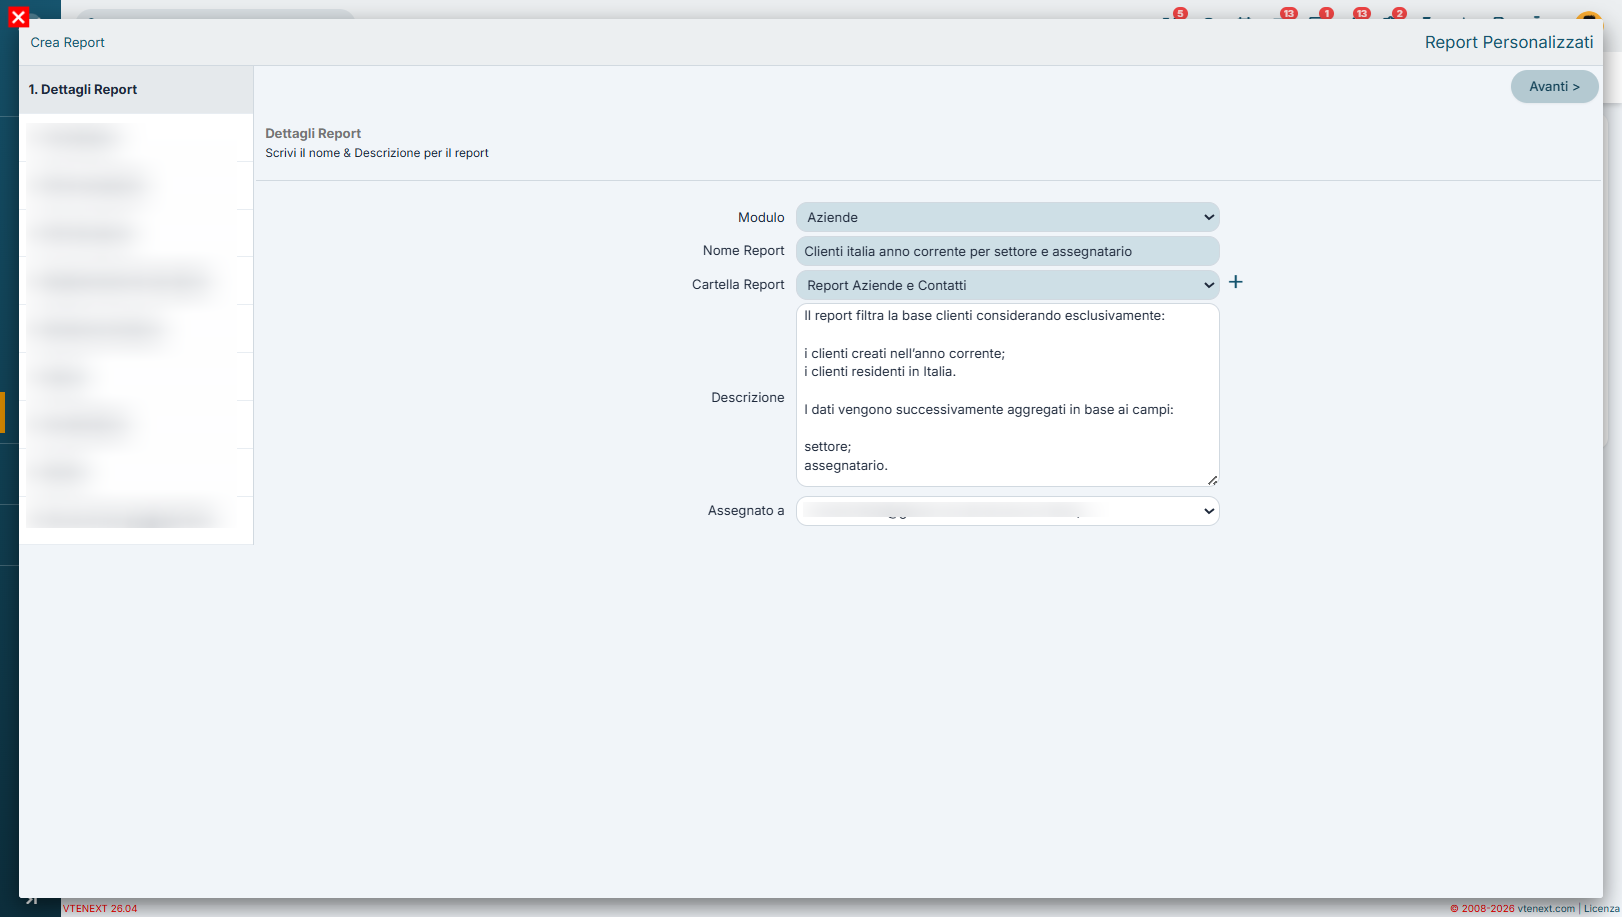Add a new report folder with the plus icon
This screenshot has height=917, width=1622.
[x=1236, y=282]
